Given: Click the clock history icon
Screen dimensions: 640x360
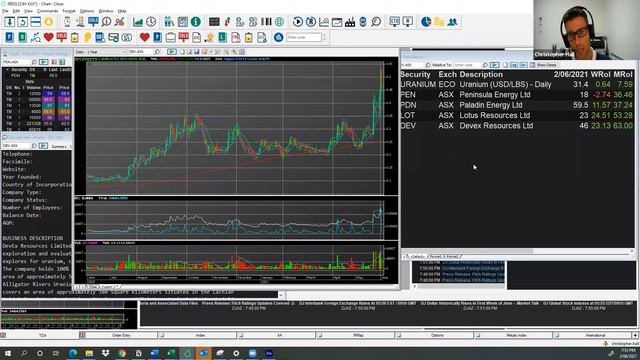Looking at the screenshot, I should point(151,22).
